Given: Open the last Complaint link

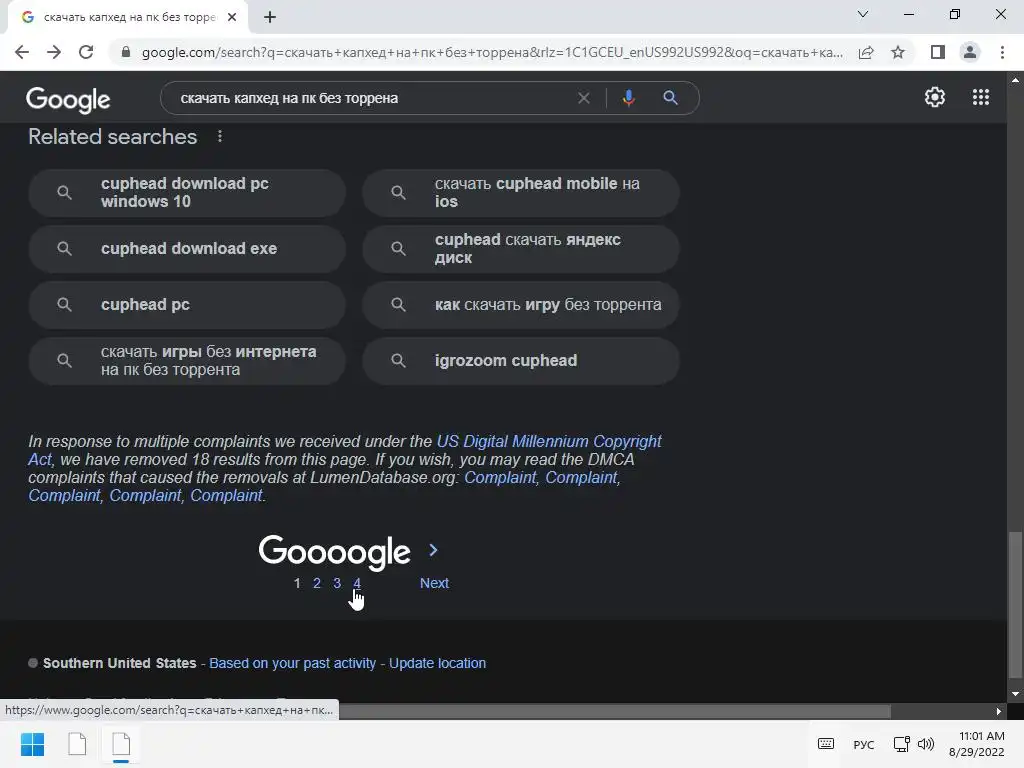Looking at the screenshot, I should pyautogui.click(x=226, y=496).
